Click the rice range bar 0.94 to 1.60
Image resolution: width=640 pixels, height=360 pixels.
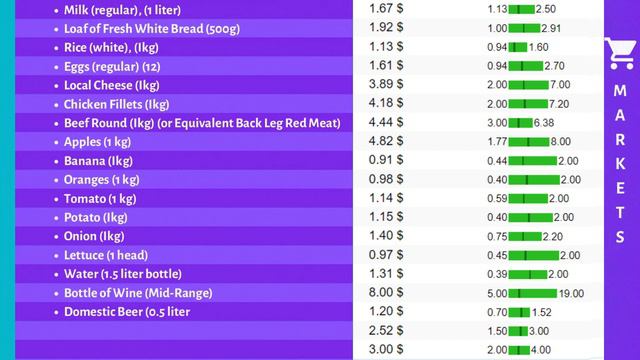(x=518, y=47)
